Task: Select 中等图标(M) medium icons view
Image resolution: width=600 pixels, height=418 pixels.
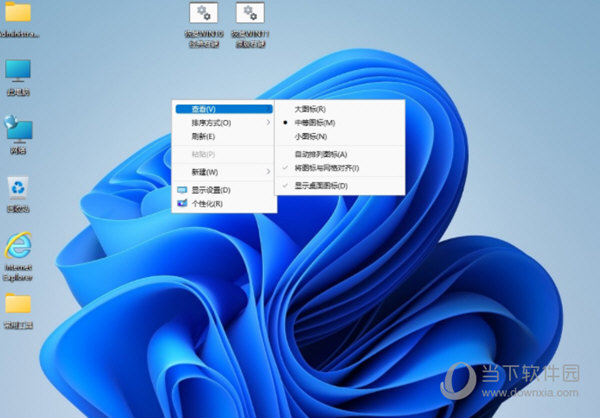Action: click(x=339, y=123)
